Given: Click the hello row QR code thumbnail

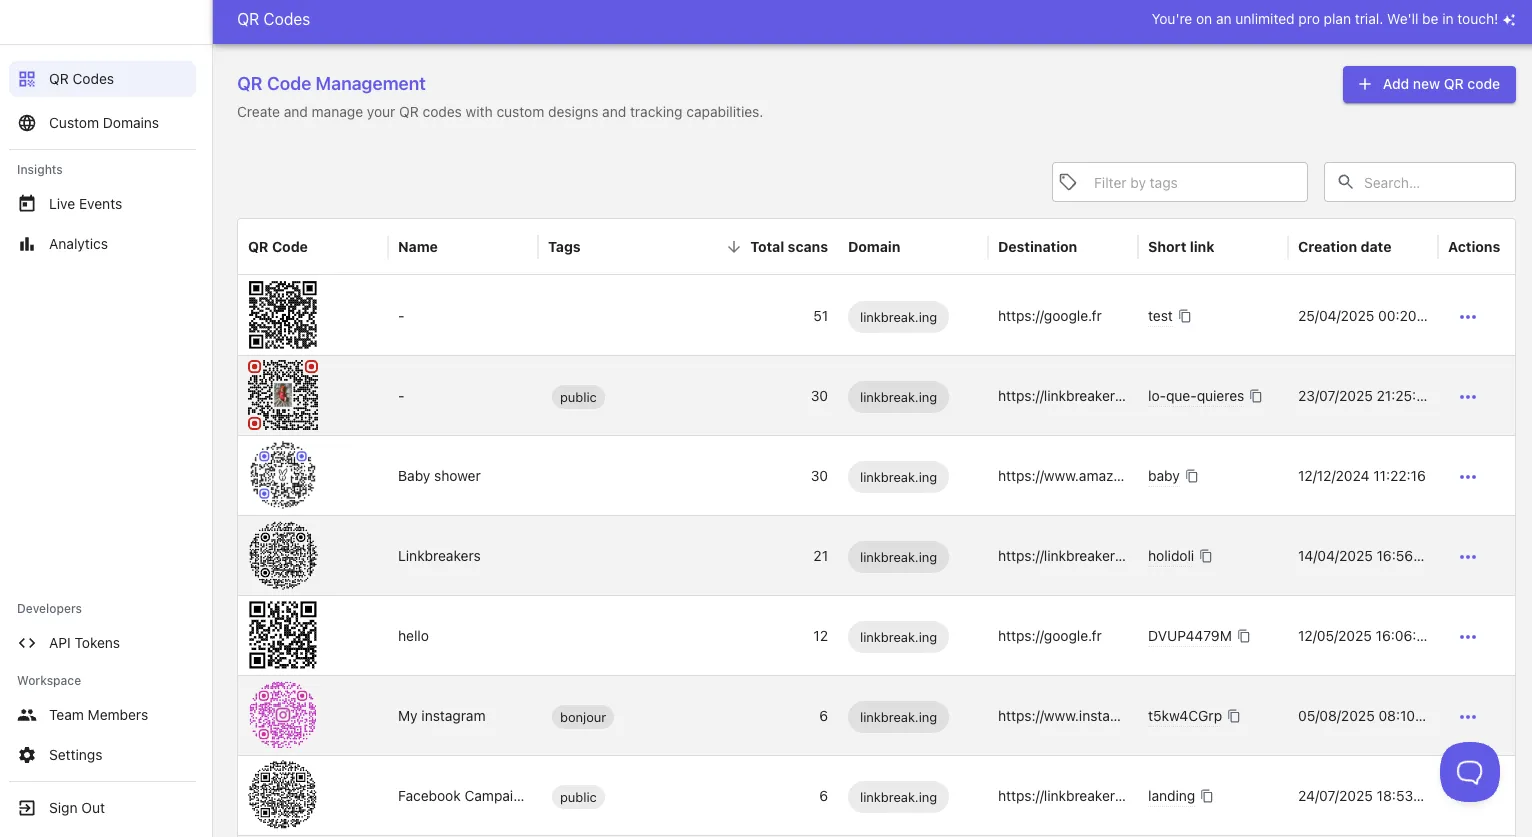Looking at the screenshot, I should click(x=283, y=635).
